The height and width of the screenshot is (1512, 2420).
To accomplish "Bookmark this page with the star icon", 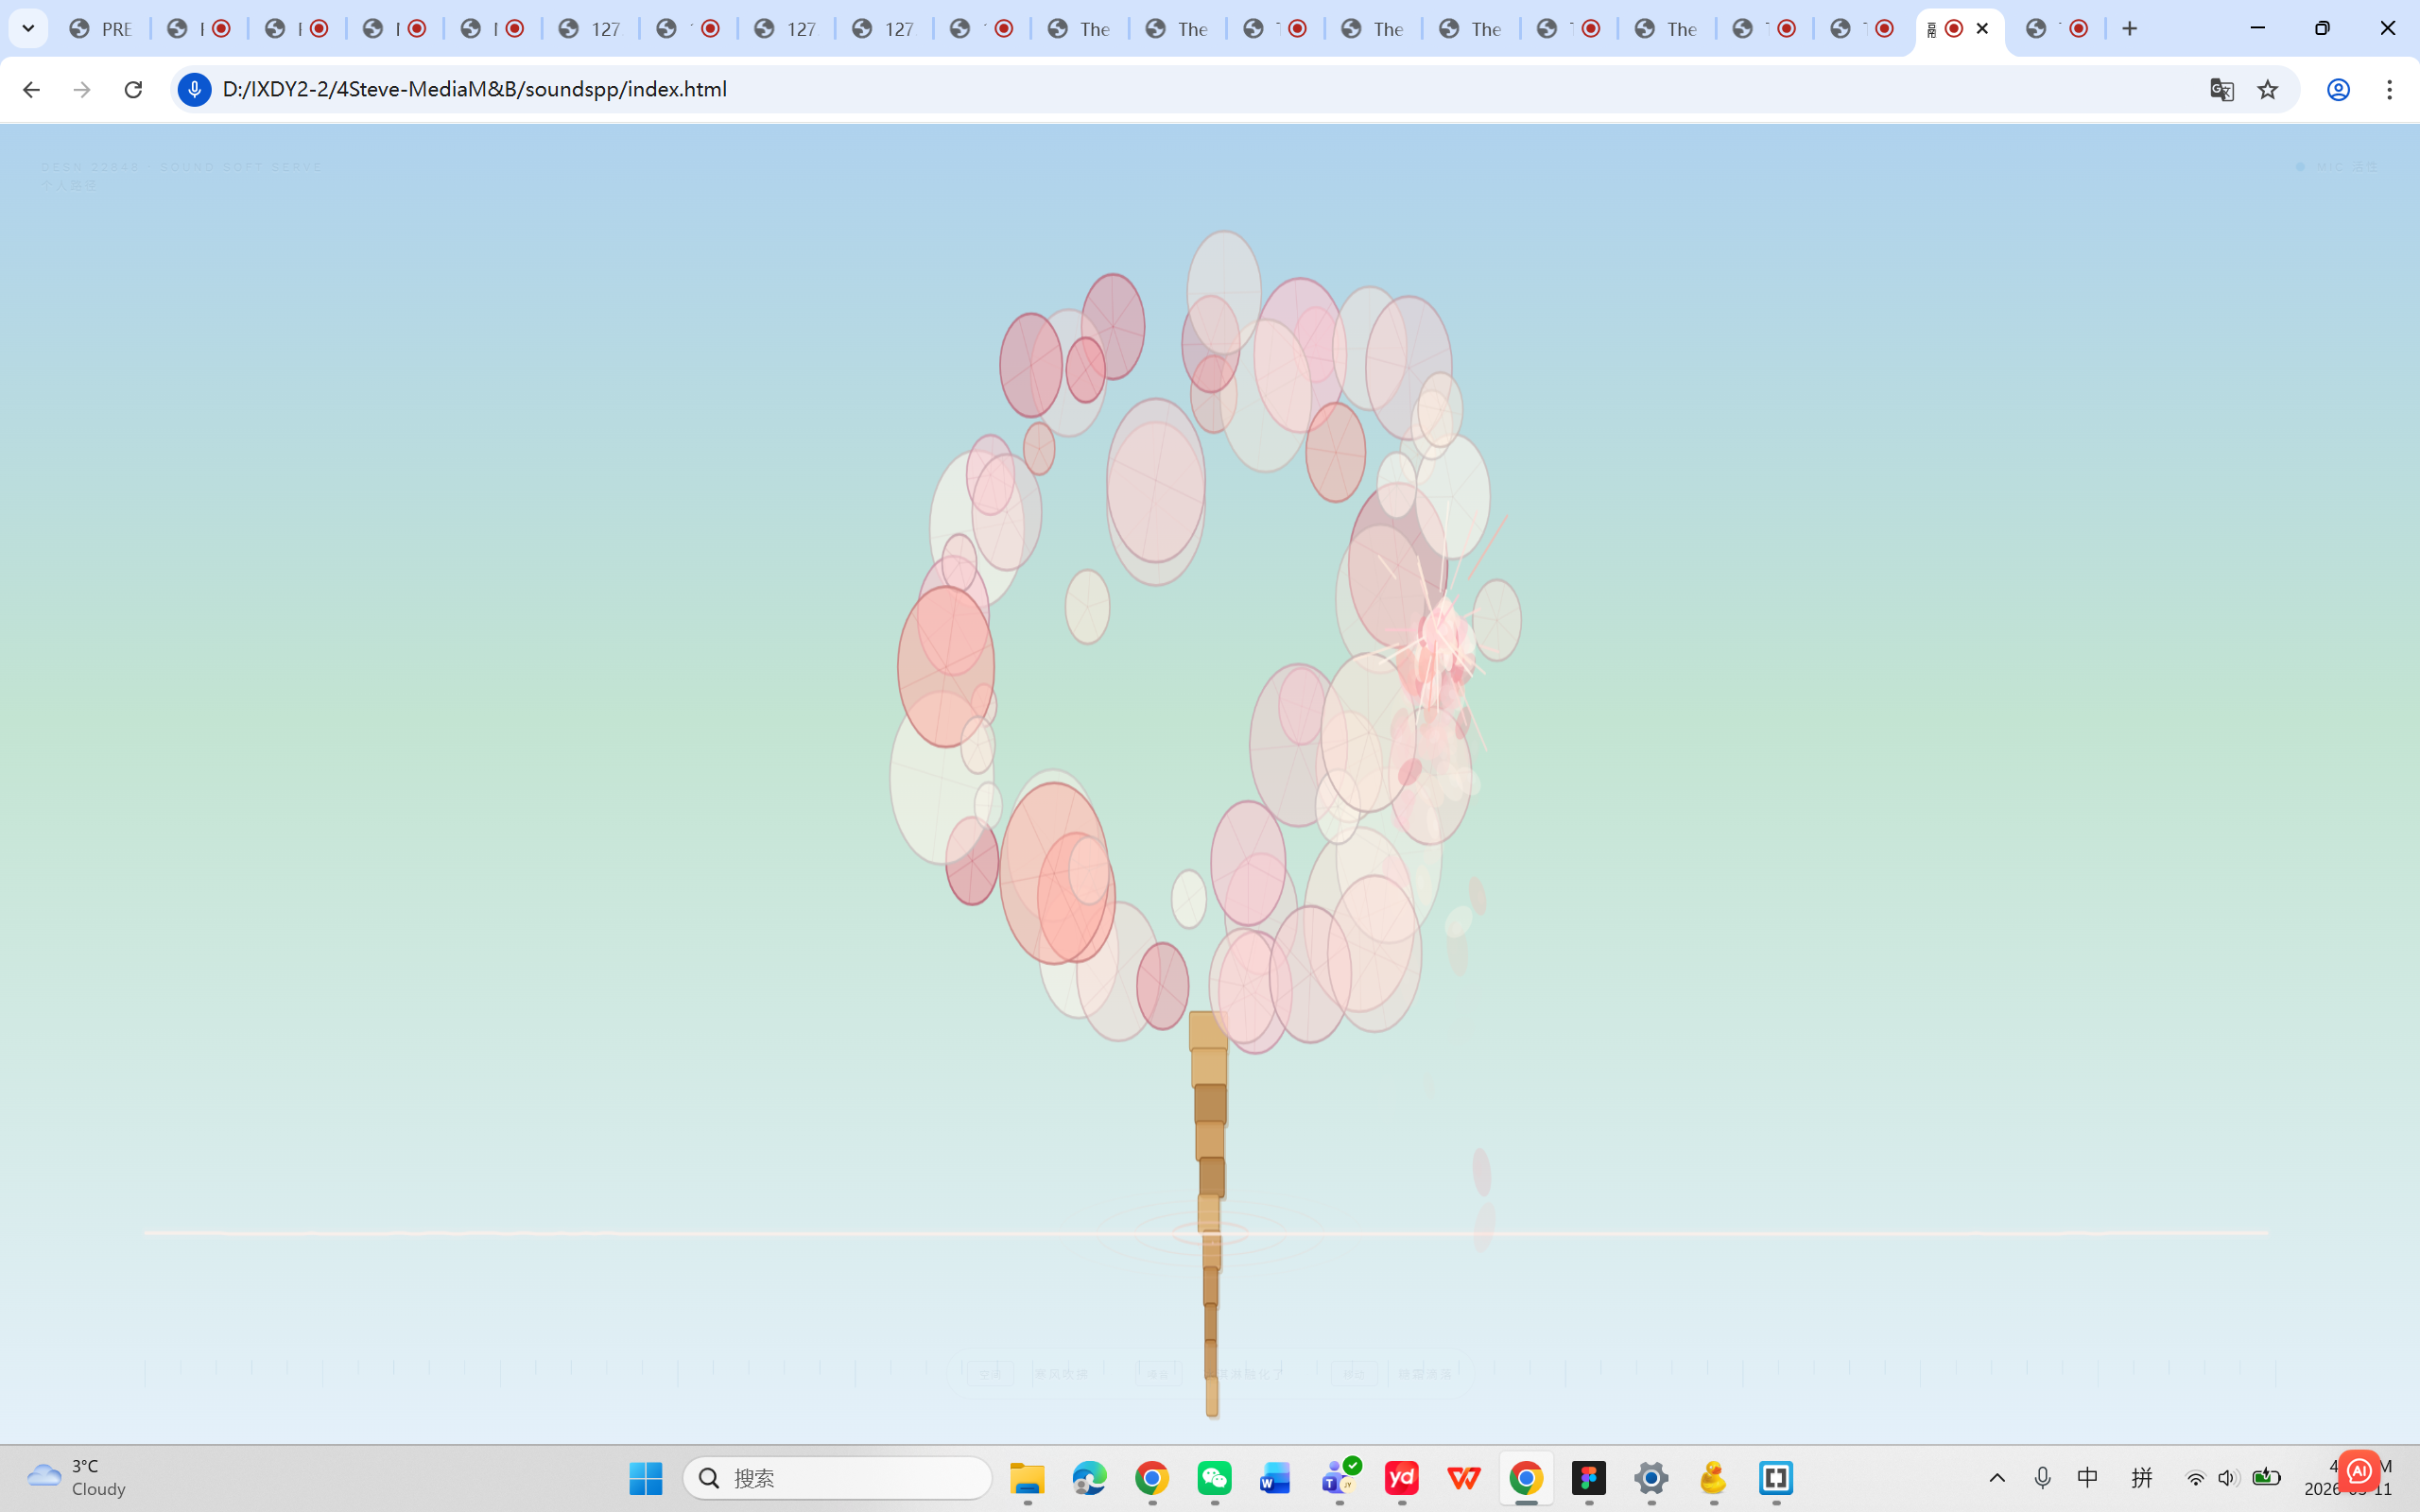I will (x=2267, y=89).
